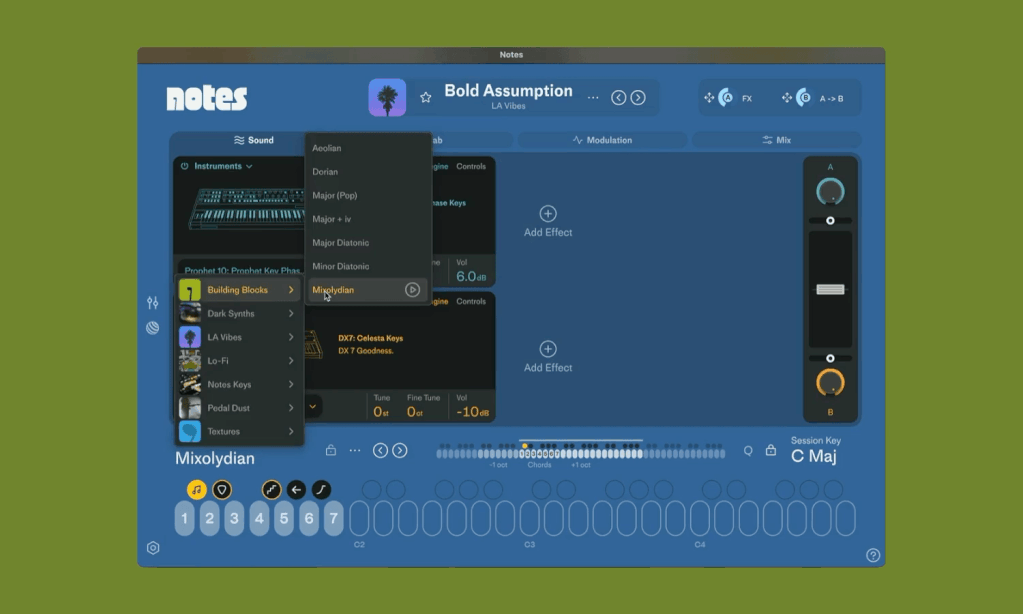Preview Mixolydian with the play icon
The height and width of the screenshot is (614, 1023).
[412, 290]
